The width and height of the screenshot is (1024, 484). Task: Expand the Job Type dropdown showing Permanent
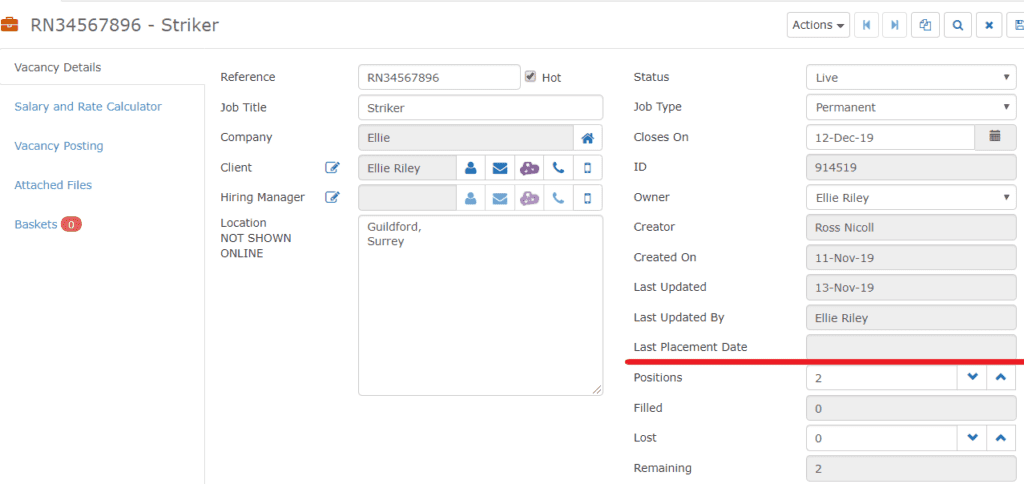(x=911, y=107)
